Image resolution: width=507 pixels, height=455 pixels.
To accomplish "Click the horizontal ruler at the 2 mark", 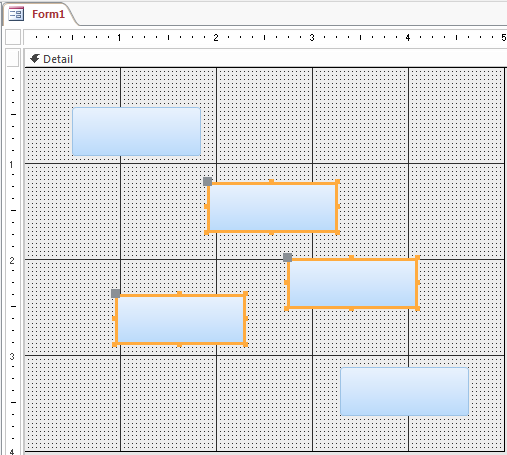I will pos(216,37).
